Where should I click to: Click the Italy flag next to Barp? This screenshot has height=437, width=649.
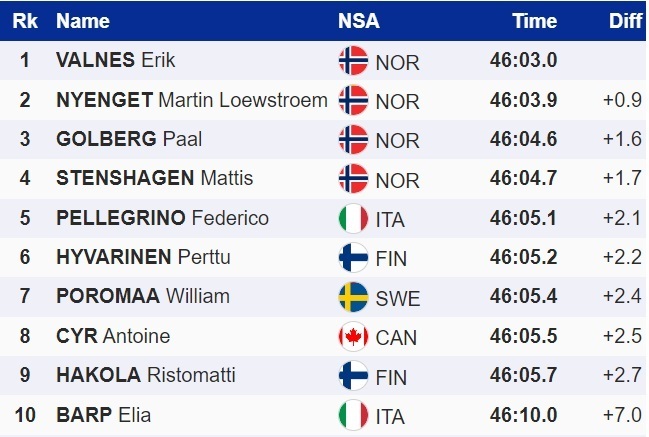(x=353, y=415)
